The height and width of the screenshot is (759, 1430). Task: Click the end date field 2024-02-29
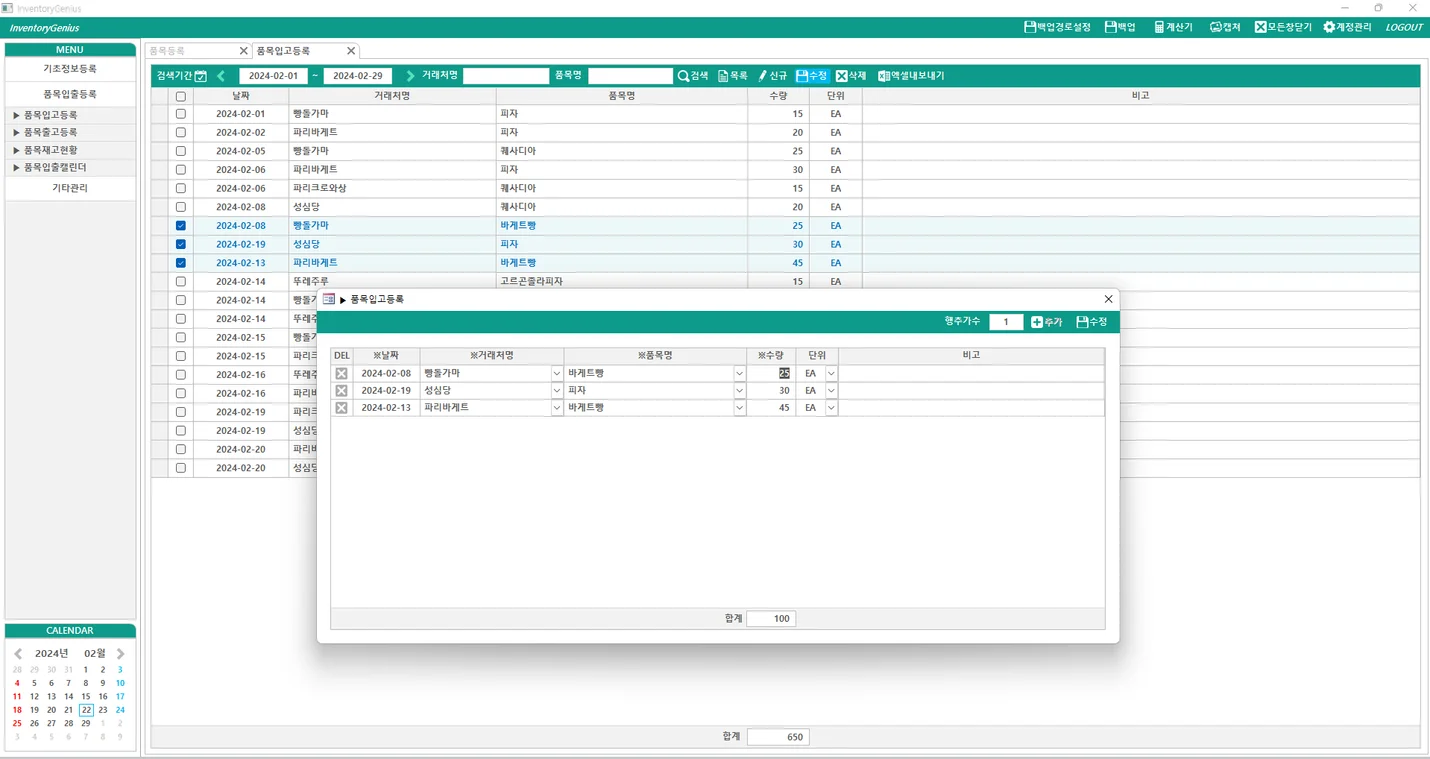click(x=358, y=76)
